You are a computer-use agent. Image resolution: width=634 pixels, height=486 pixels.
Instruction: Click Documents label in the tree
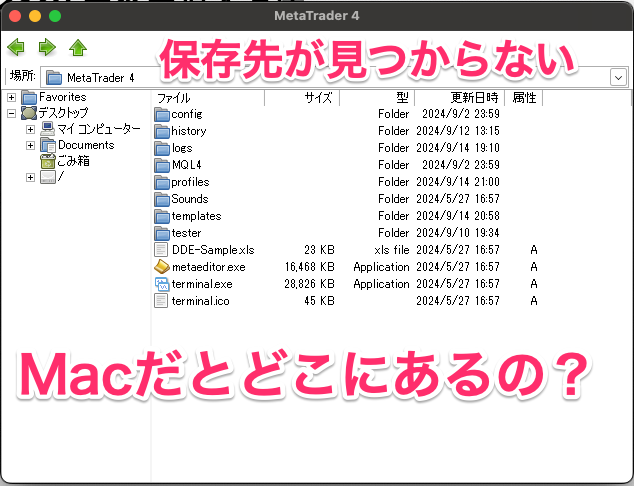(86, 145)
